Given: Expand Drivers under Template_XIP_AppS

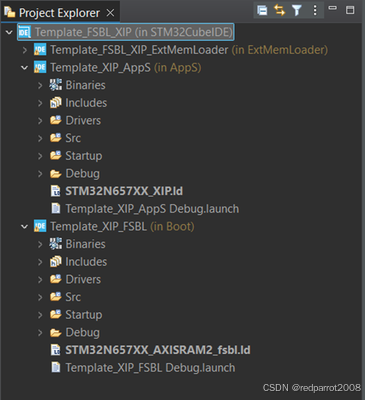Looking at the screenshot, I should pyautogui.click(x=40, y=121).
